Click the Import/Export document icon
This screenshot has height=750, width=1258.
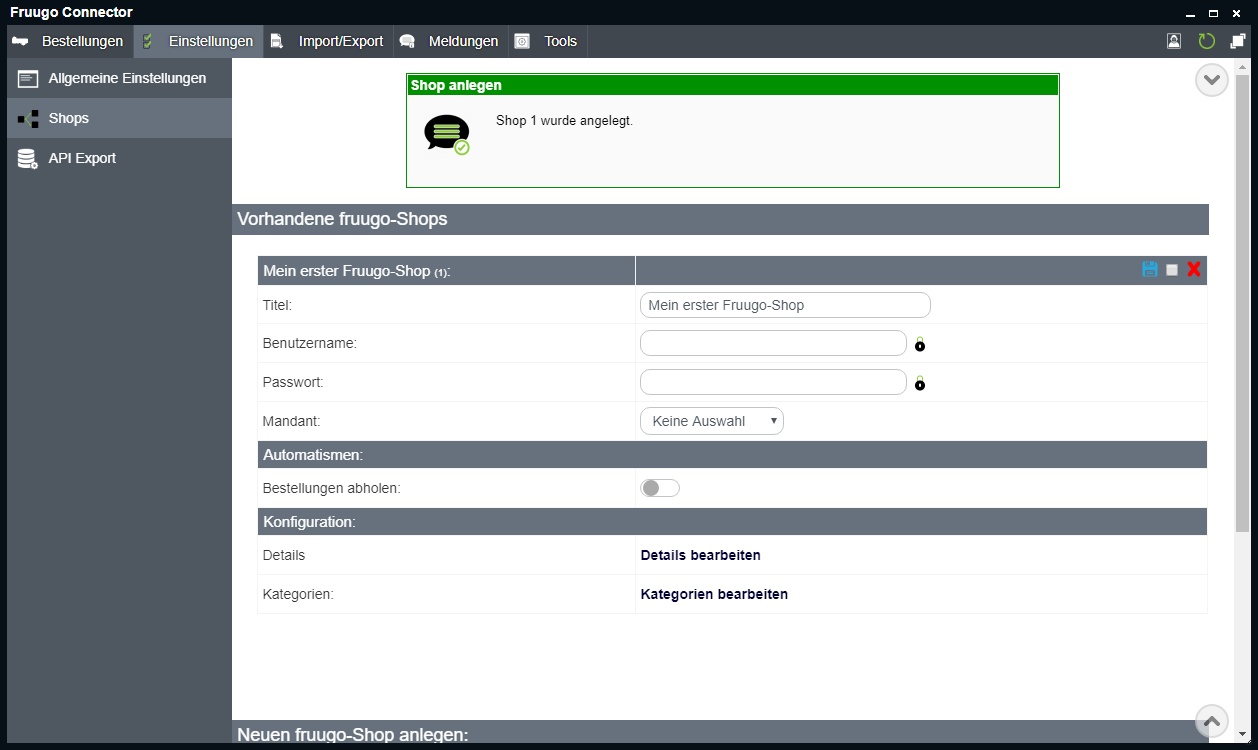click(x=277, y=41)
